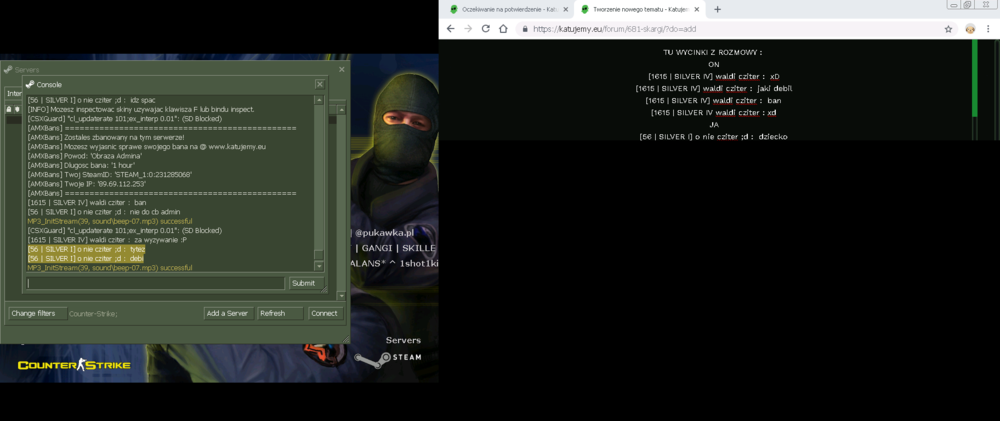Click the console scrollbar down arrow

coord(320,265)
